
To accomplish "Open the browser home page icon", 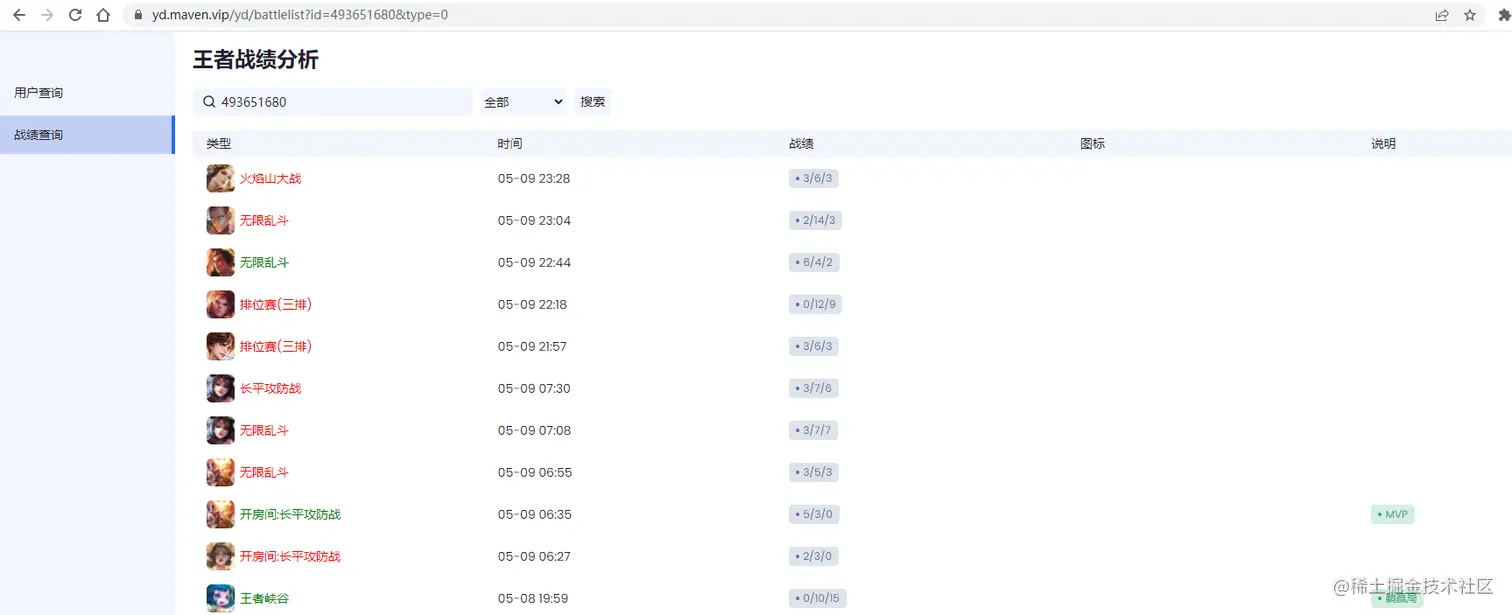I will point(103,15).
